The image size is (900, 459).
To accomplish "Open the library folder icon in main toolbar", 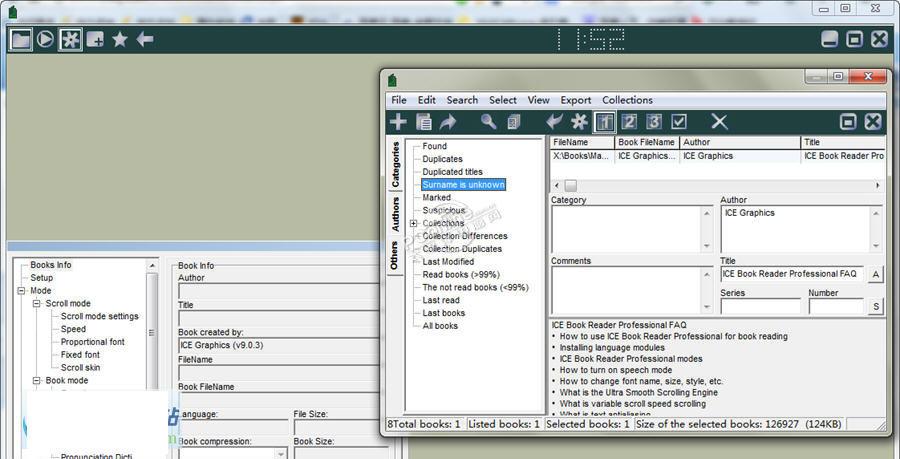I will (21, 40).
